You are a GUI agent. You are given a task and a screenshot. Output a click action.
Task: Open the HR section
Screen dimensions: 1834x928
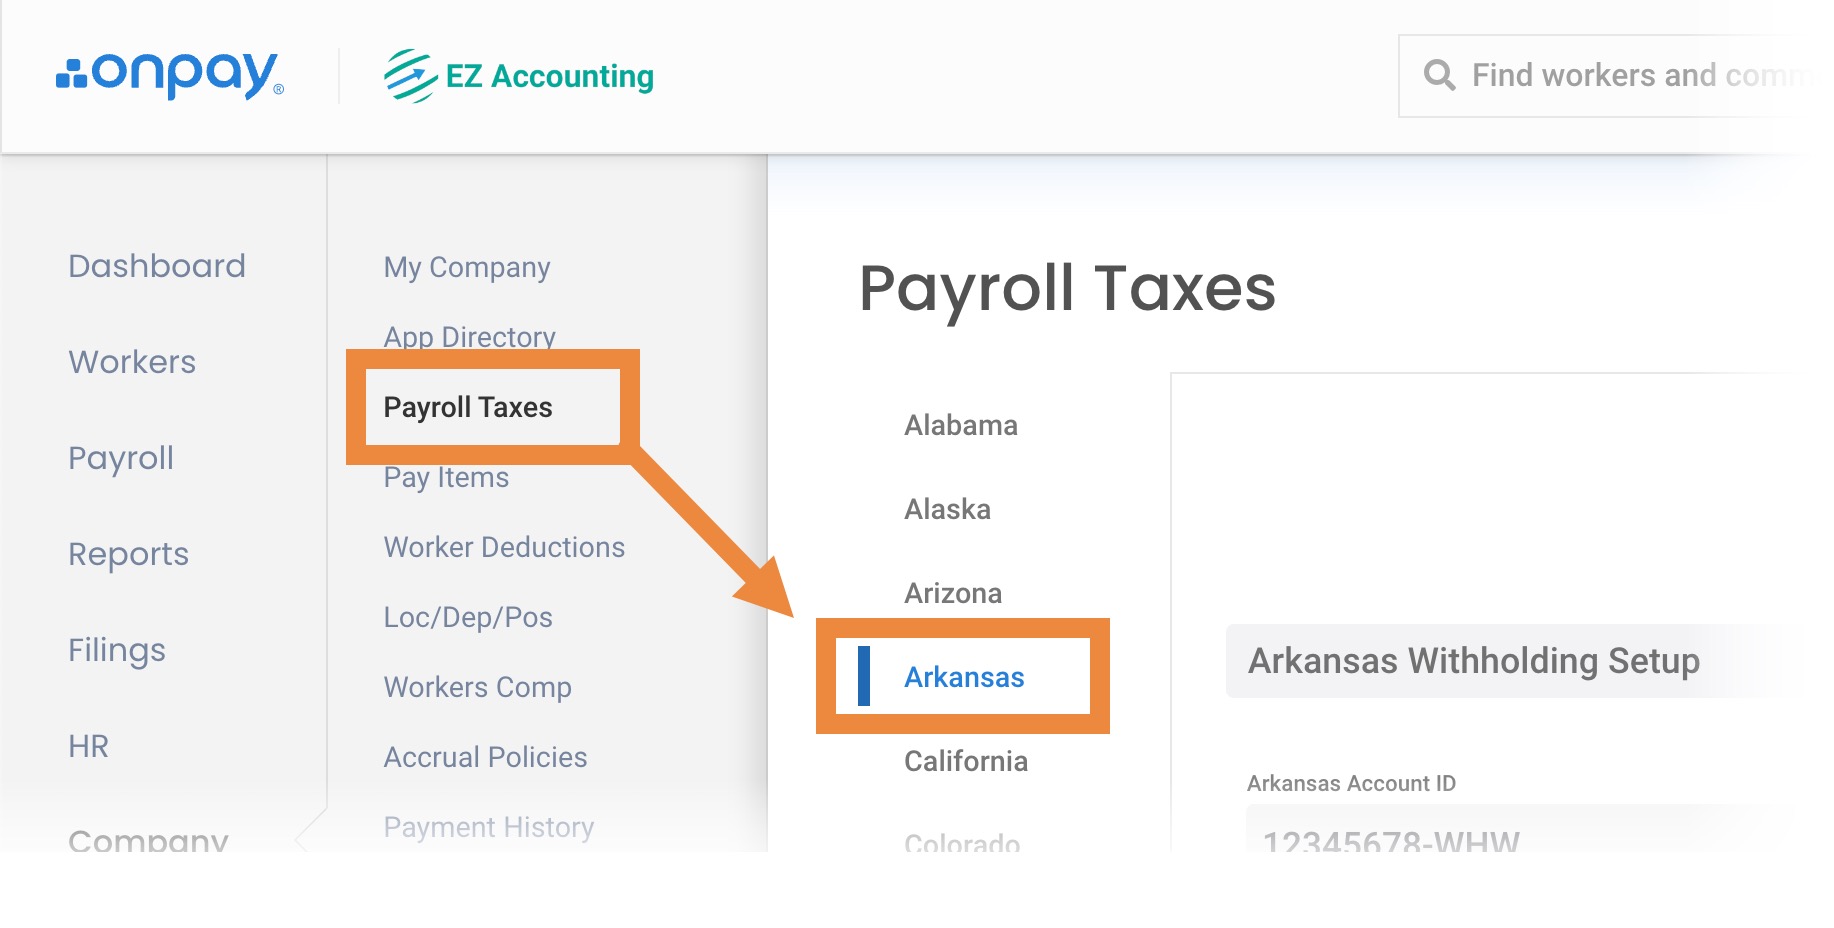[x=88, y=746]
